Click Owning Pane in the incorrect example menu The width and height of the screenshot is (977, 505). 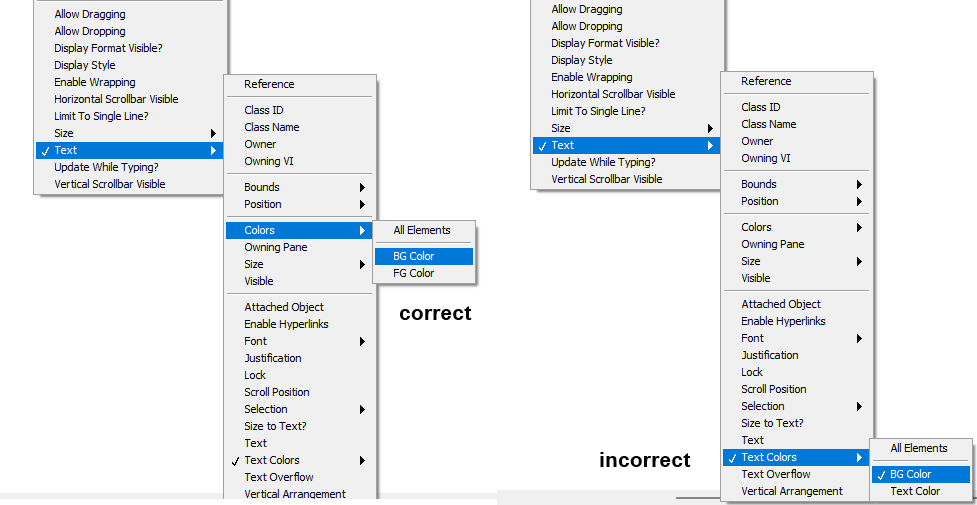click(773, 244)
